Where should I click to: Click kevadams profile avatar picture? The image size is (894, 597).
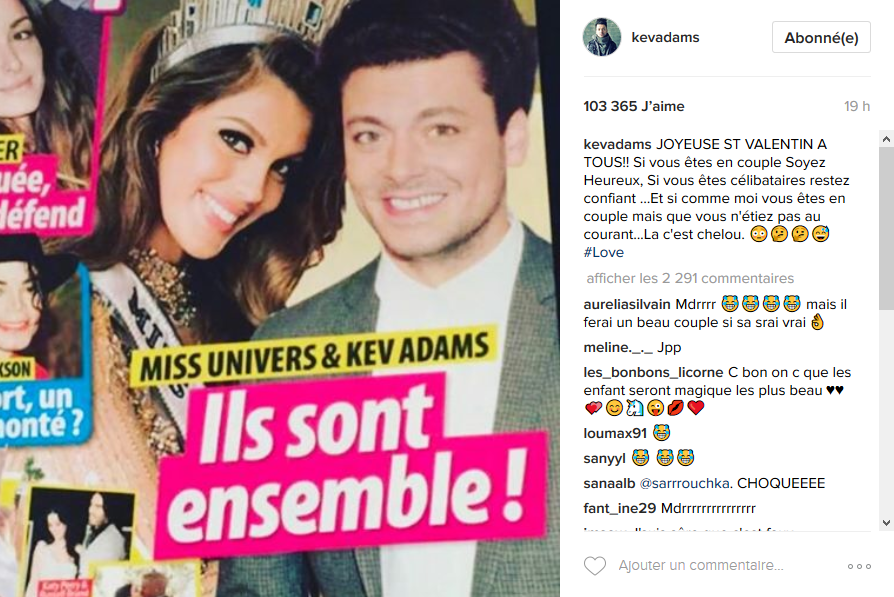602,37
